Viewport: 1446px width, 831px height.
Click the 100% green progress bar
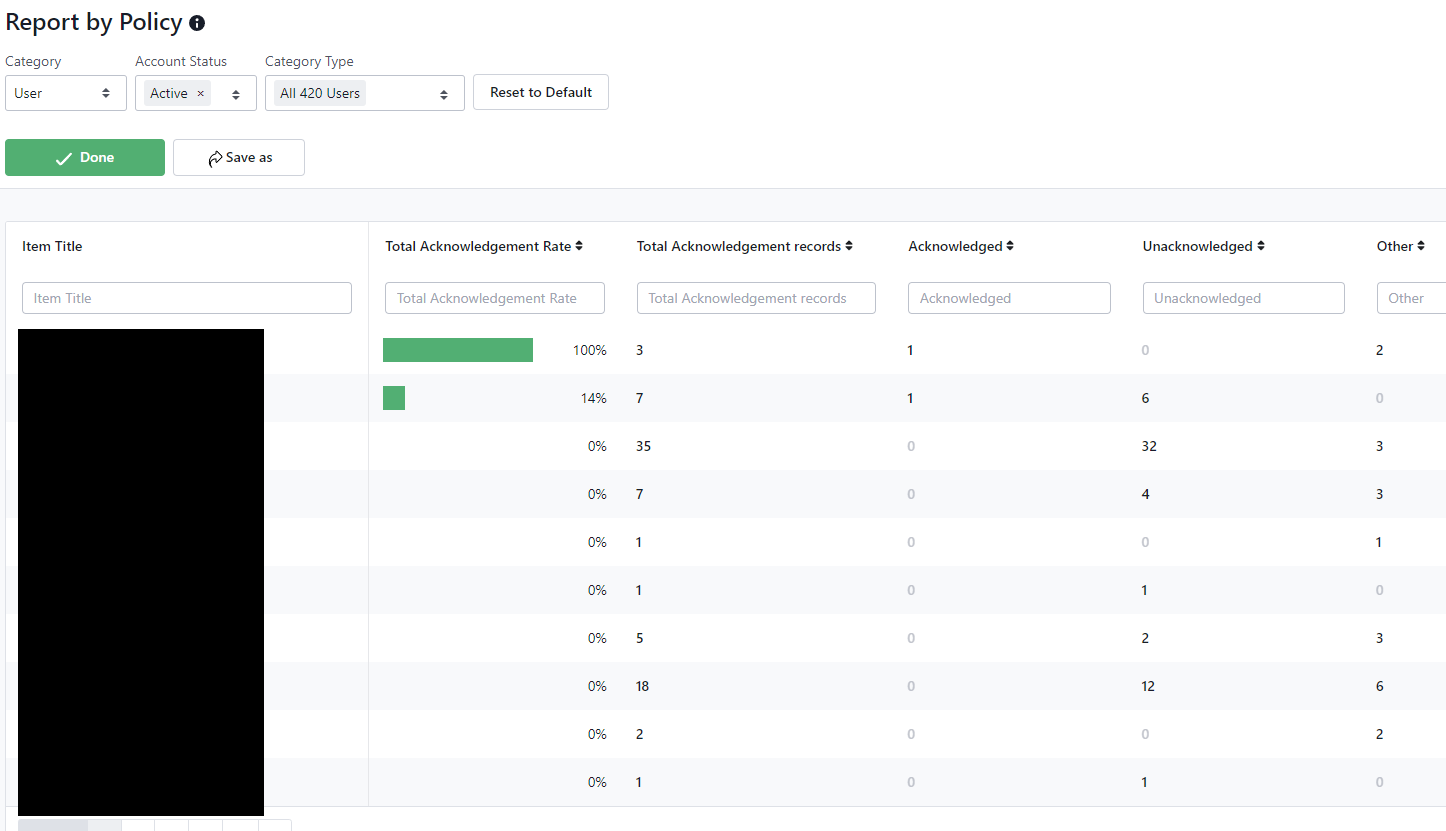tap(458, 350)
